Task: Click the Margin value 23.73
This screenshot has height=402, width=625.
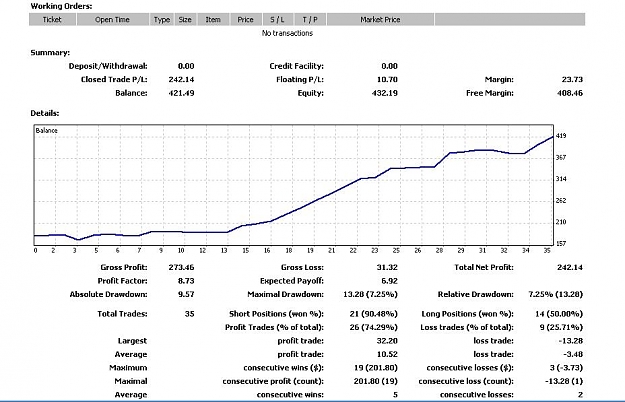Action: (572, 79)
